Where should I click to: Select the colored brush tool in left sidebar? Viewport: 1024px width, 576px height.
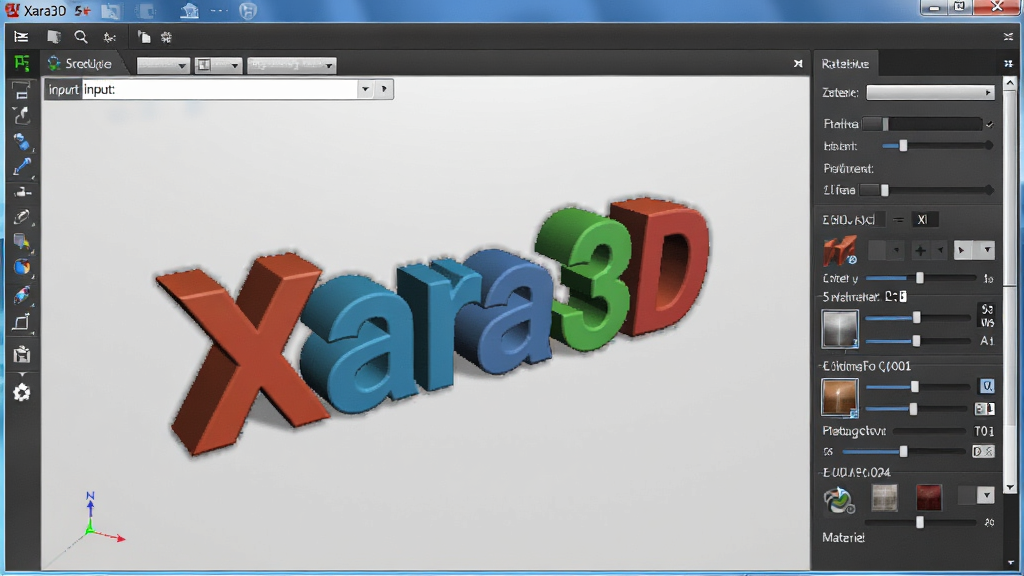22,295
